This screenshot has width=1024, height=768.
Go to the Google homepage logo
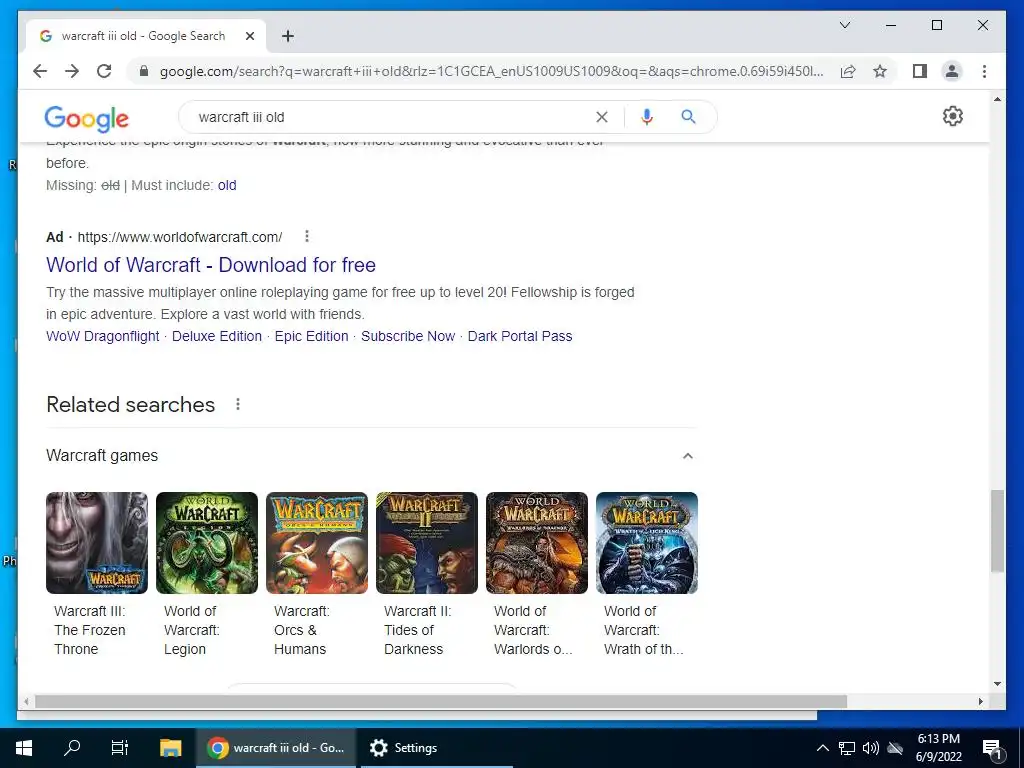coord(86,118)
